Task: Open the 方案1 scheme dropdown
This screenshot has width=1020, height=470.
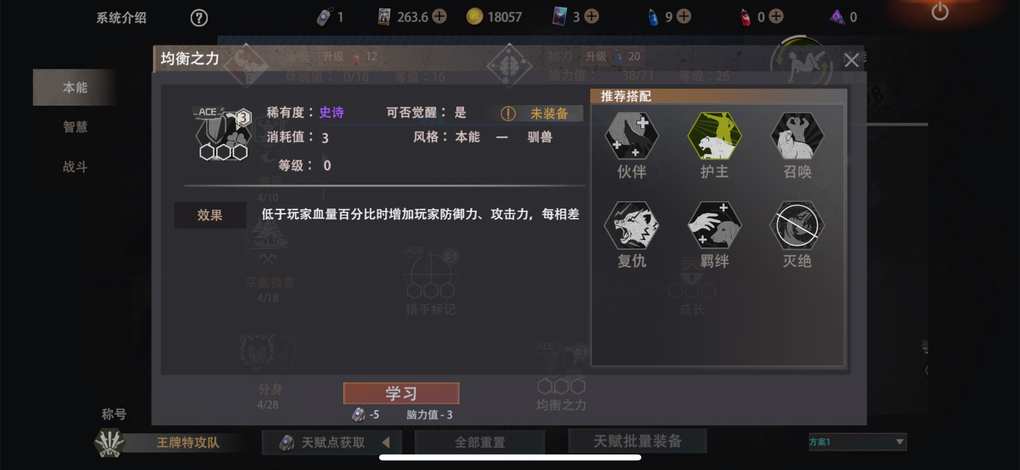Action: [857, 442]
